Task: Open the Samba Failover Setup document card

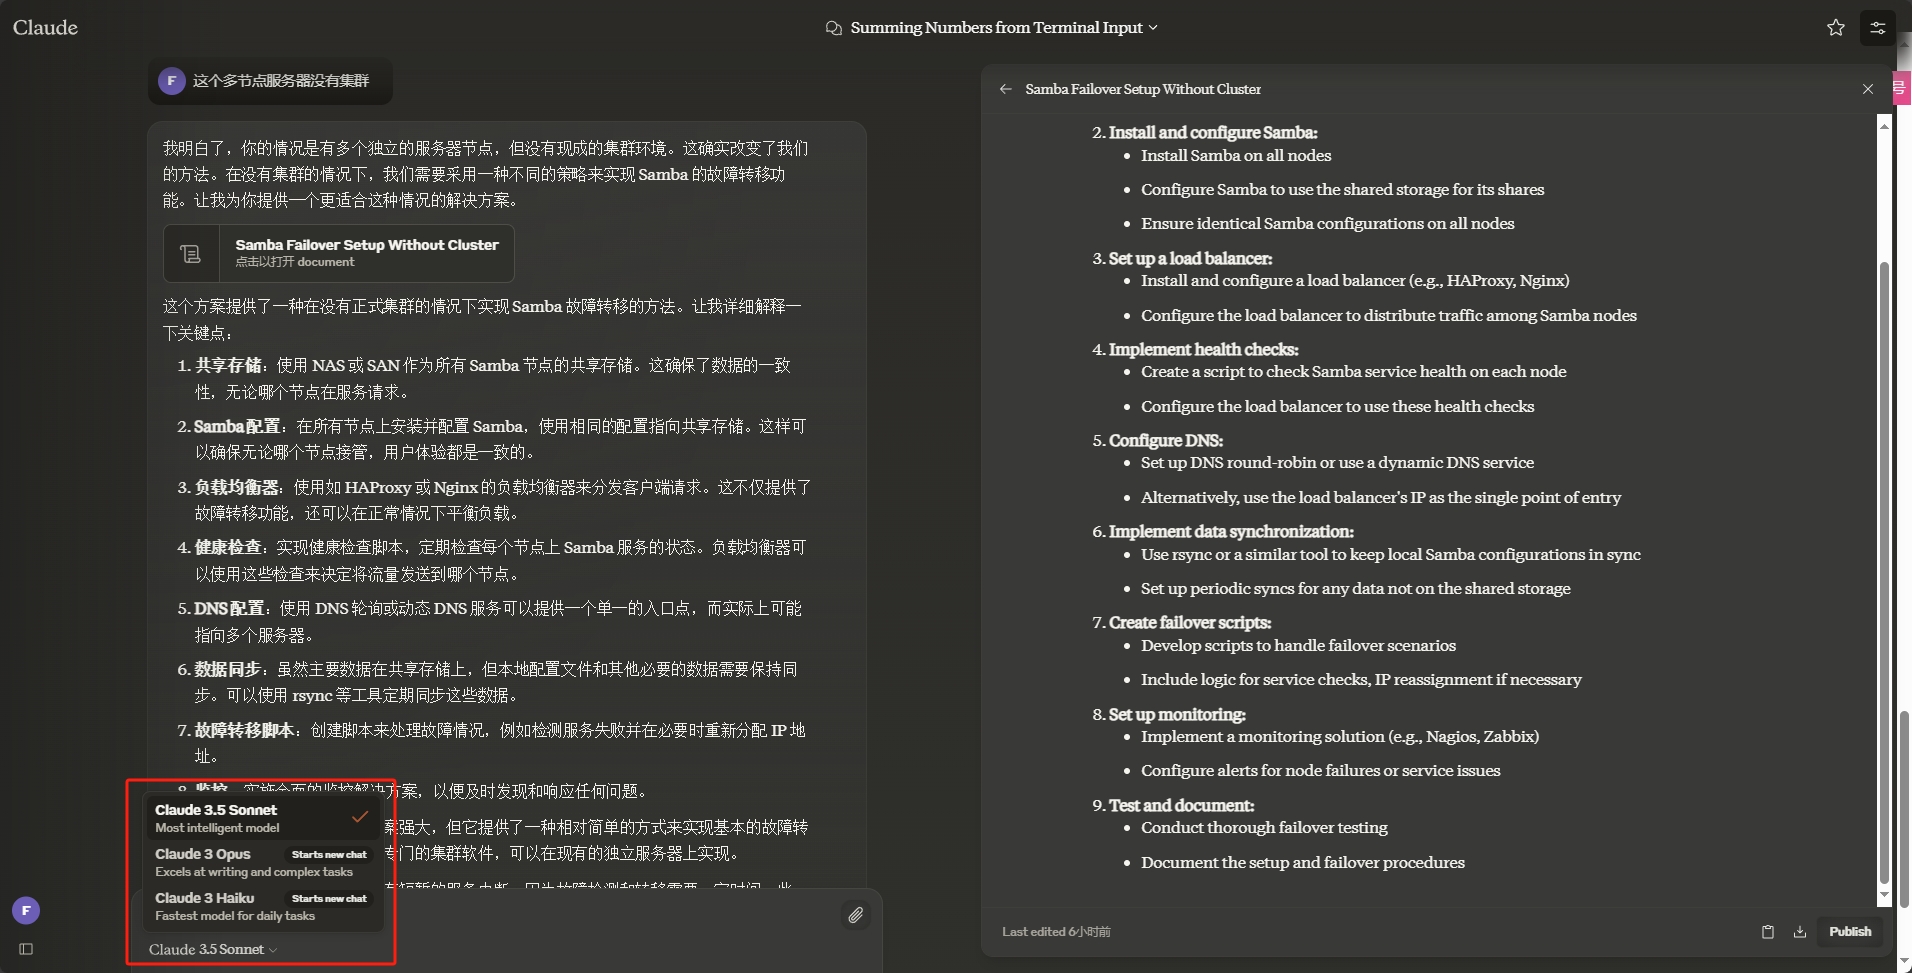Action: [339, 253]
